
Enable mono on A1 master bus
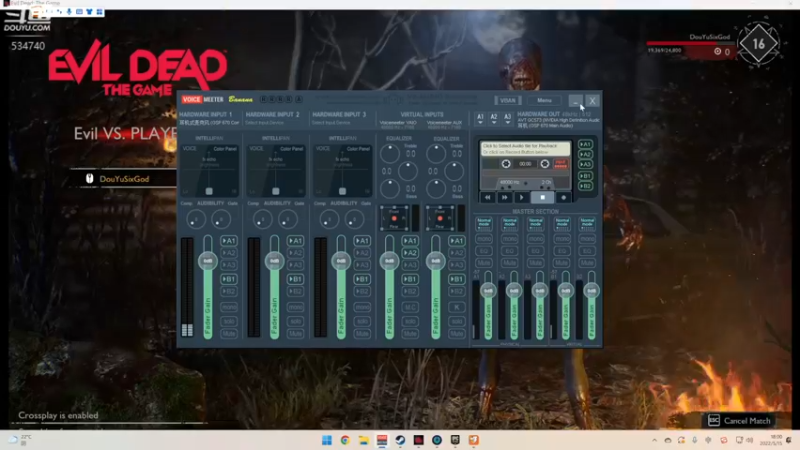(x=484, y=239)
